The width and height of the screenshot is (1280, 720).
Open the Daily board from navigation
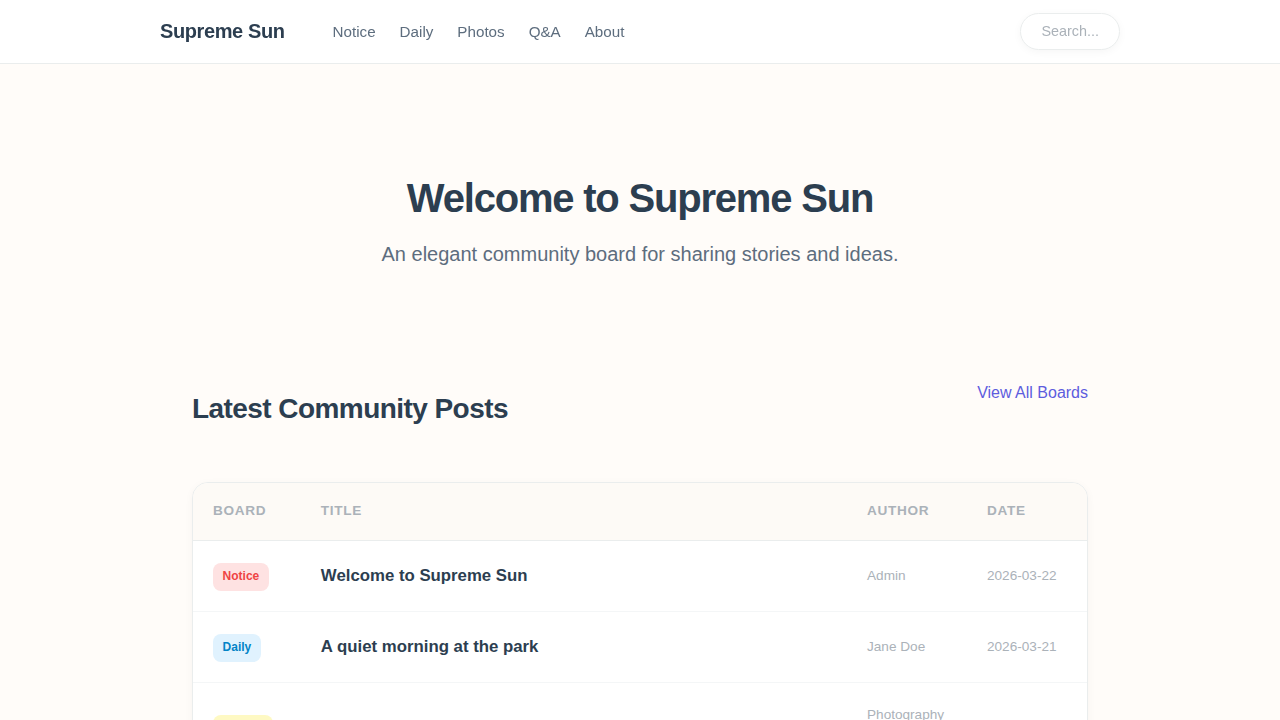pos(416,32)
